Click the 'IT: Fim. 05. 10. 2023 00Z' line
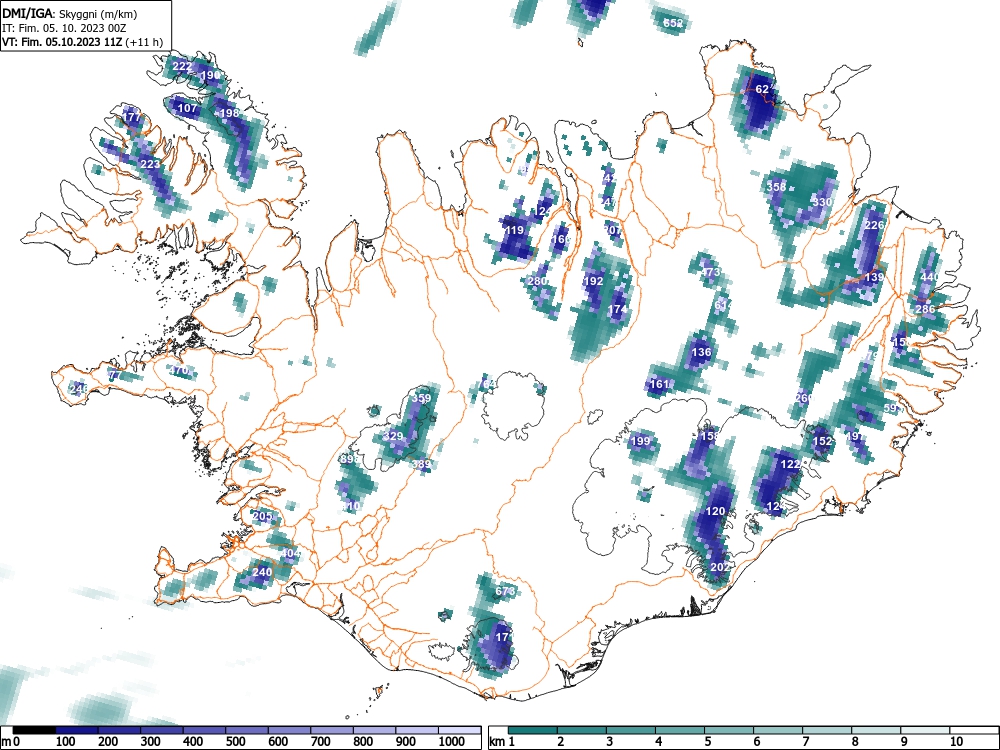 click(64, 28)
